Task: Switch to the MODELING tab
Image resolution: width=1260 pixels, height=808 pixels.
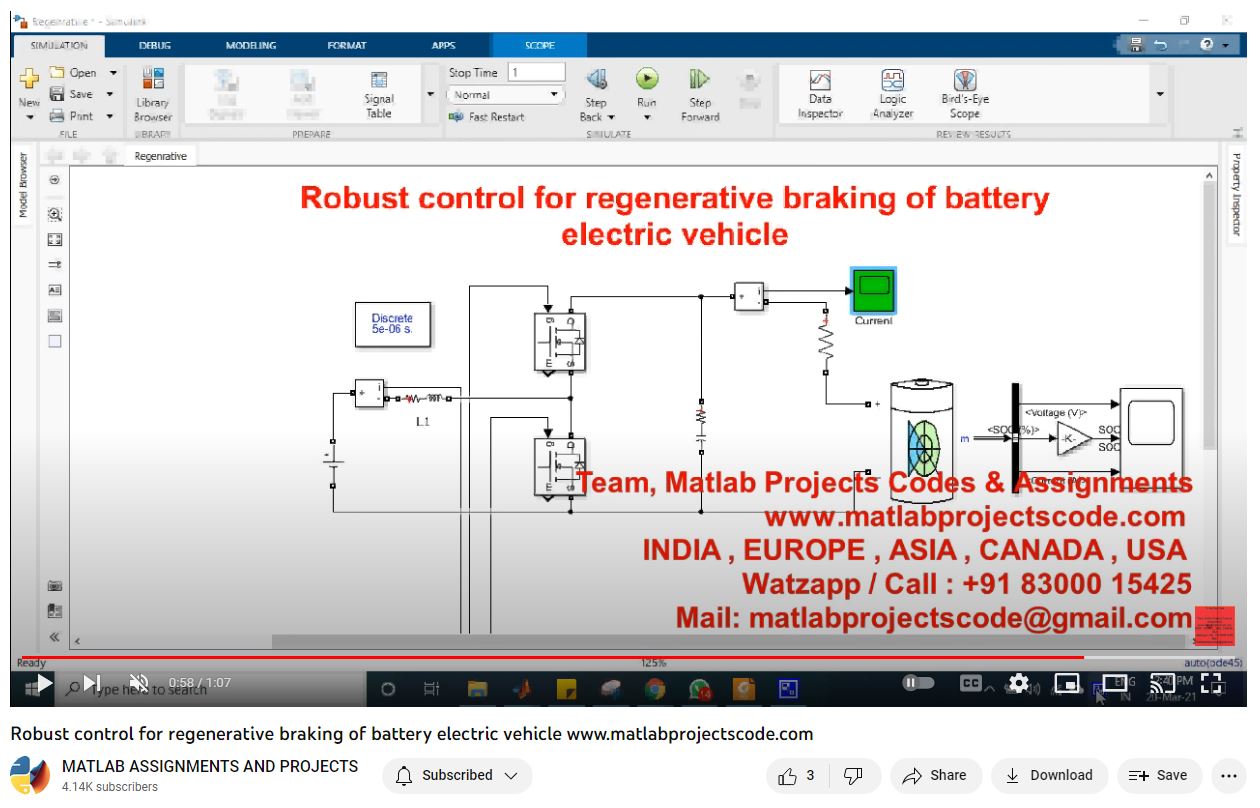Action: click(251, 45)
